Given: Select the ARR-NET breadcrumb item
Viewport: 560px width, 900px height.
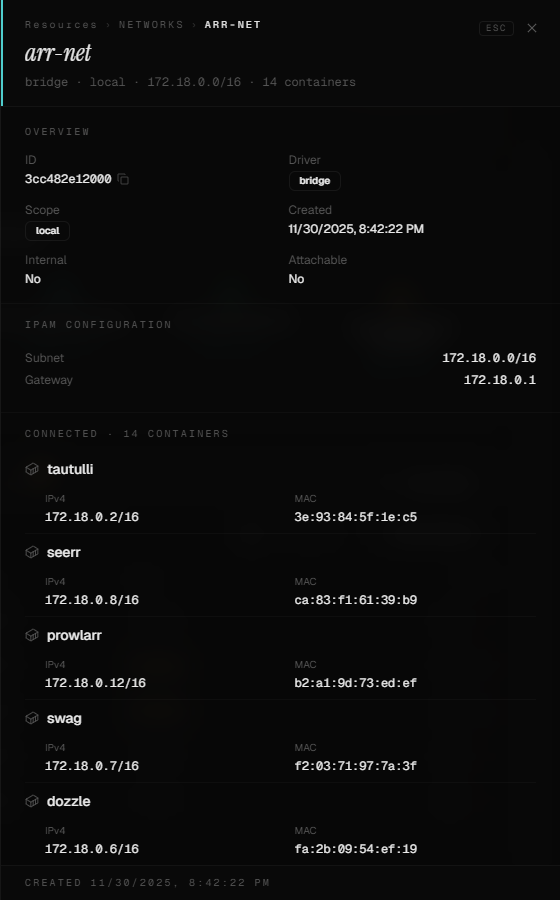Looking at the screenshot, I should [x=233, y=25].
